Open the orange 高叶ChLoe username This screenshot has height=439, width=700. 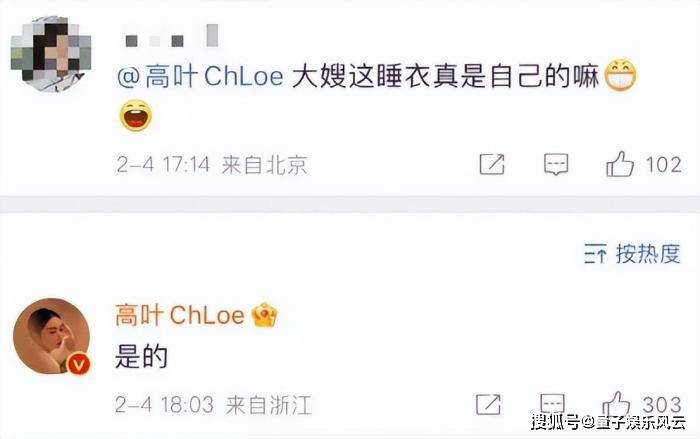coord(179,315)
